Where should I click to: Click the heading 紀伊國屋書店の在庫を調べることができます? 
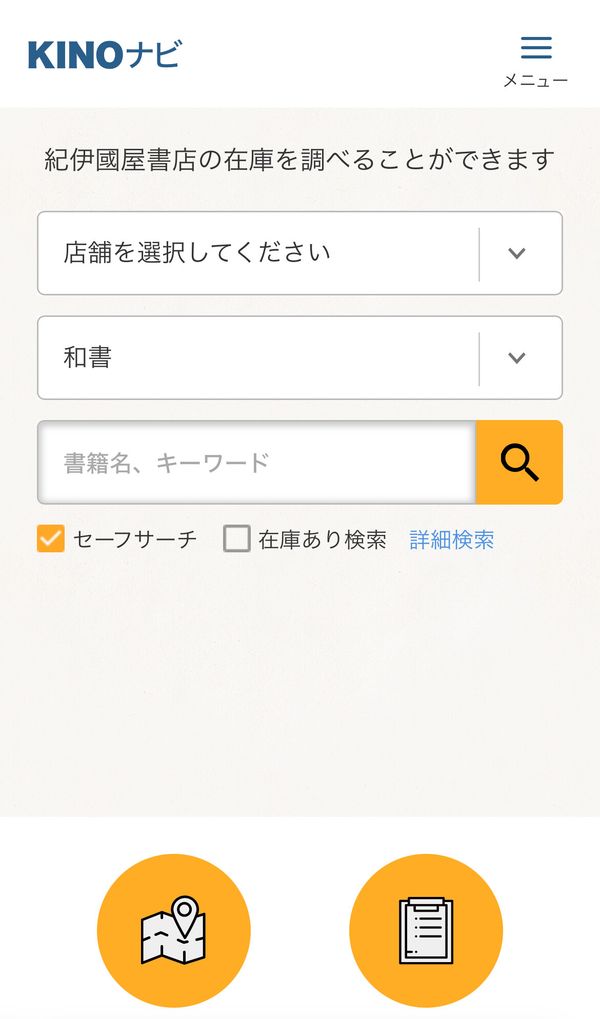(300, 159)
